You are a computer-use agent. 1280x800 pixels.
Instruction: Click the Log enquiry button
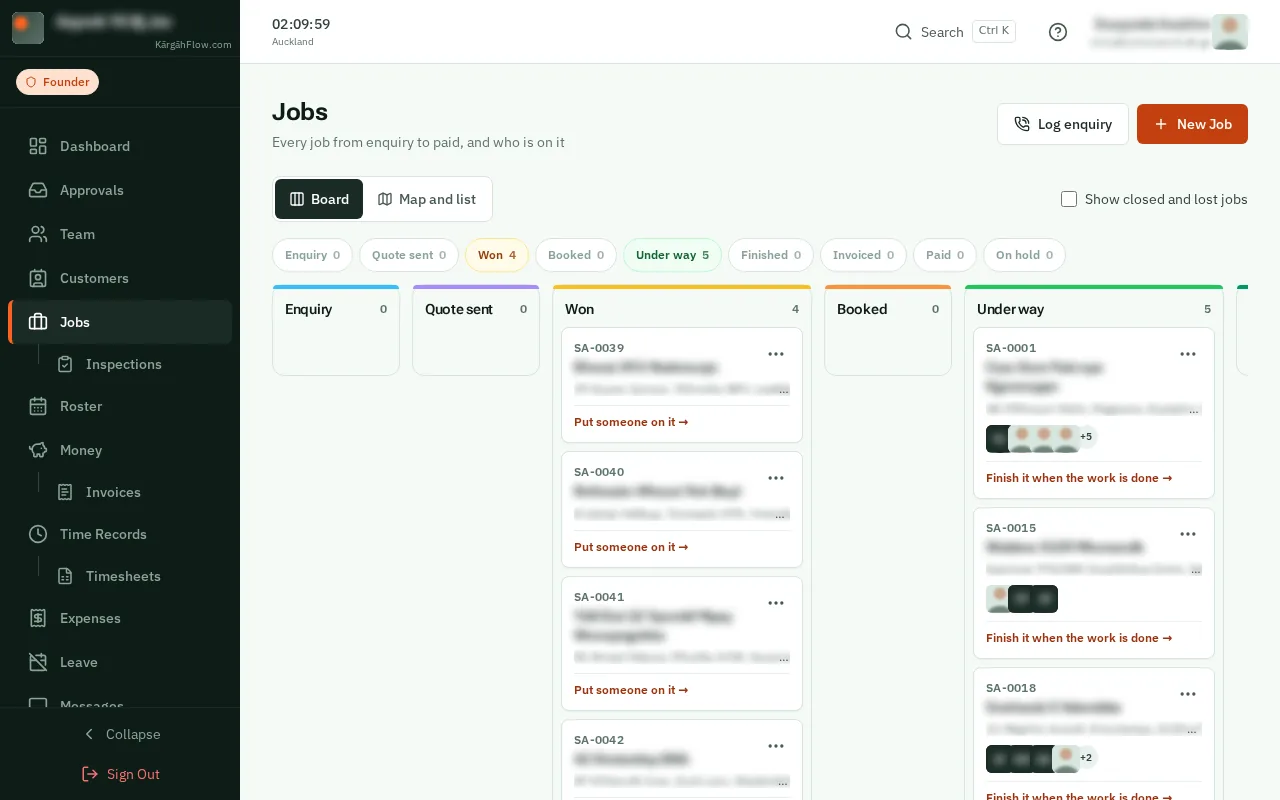pos(1063,124)
